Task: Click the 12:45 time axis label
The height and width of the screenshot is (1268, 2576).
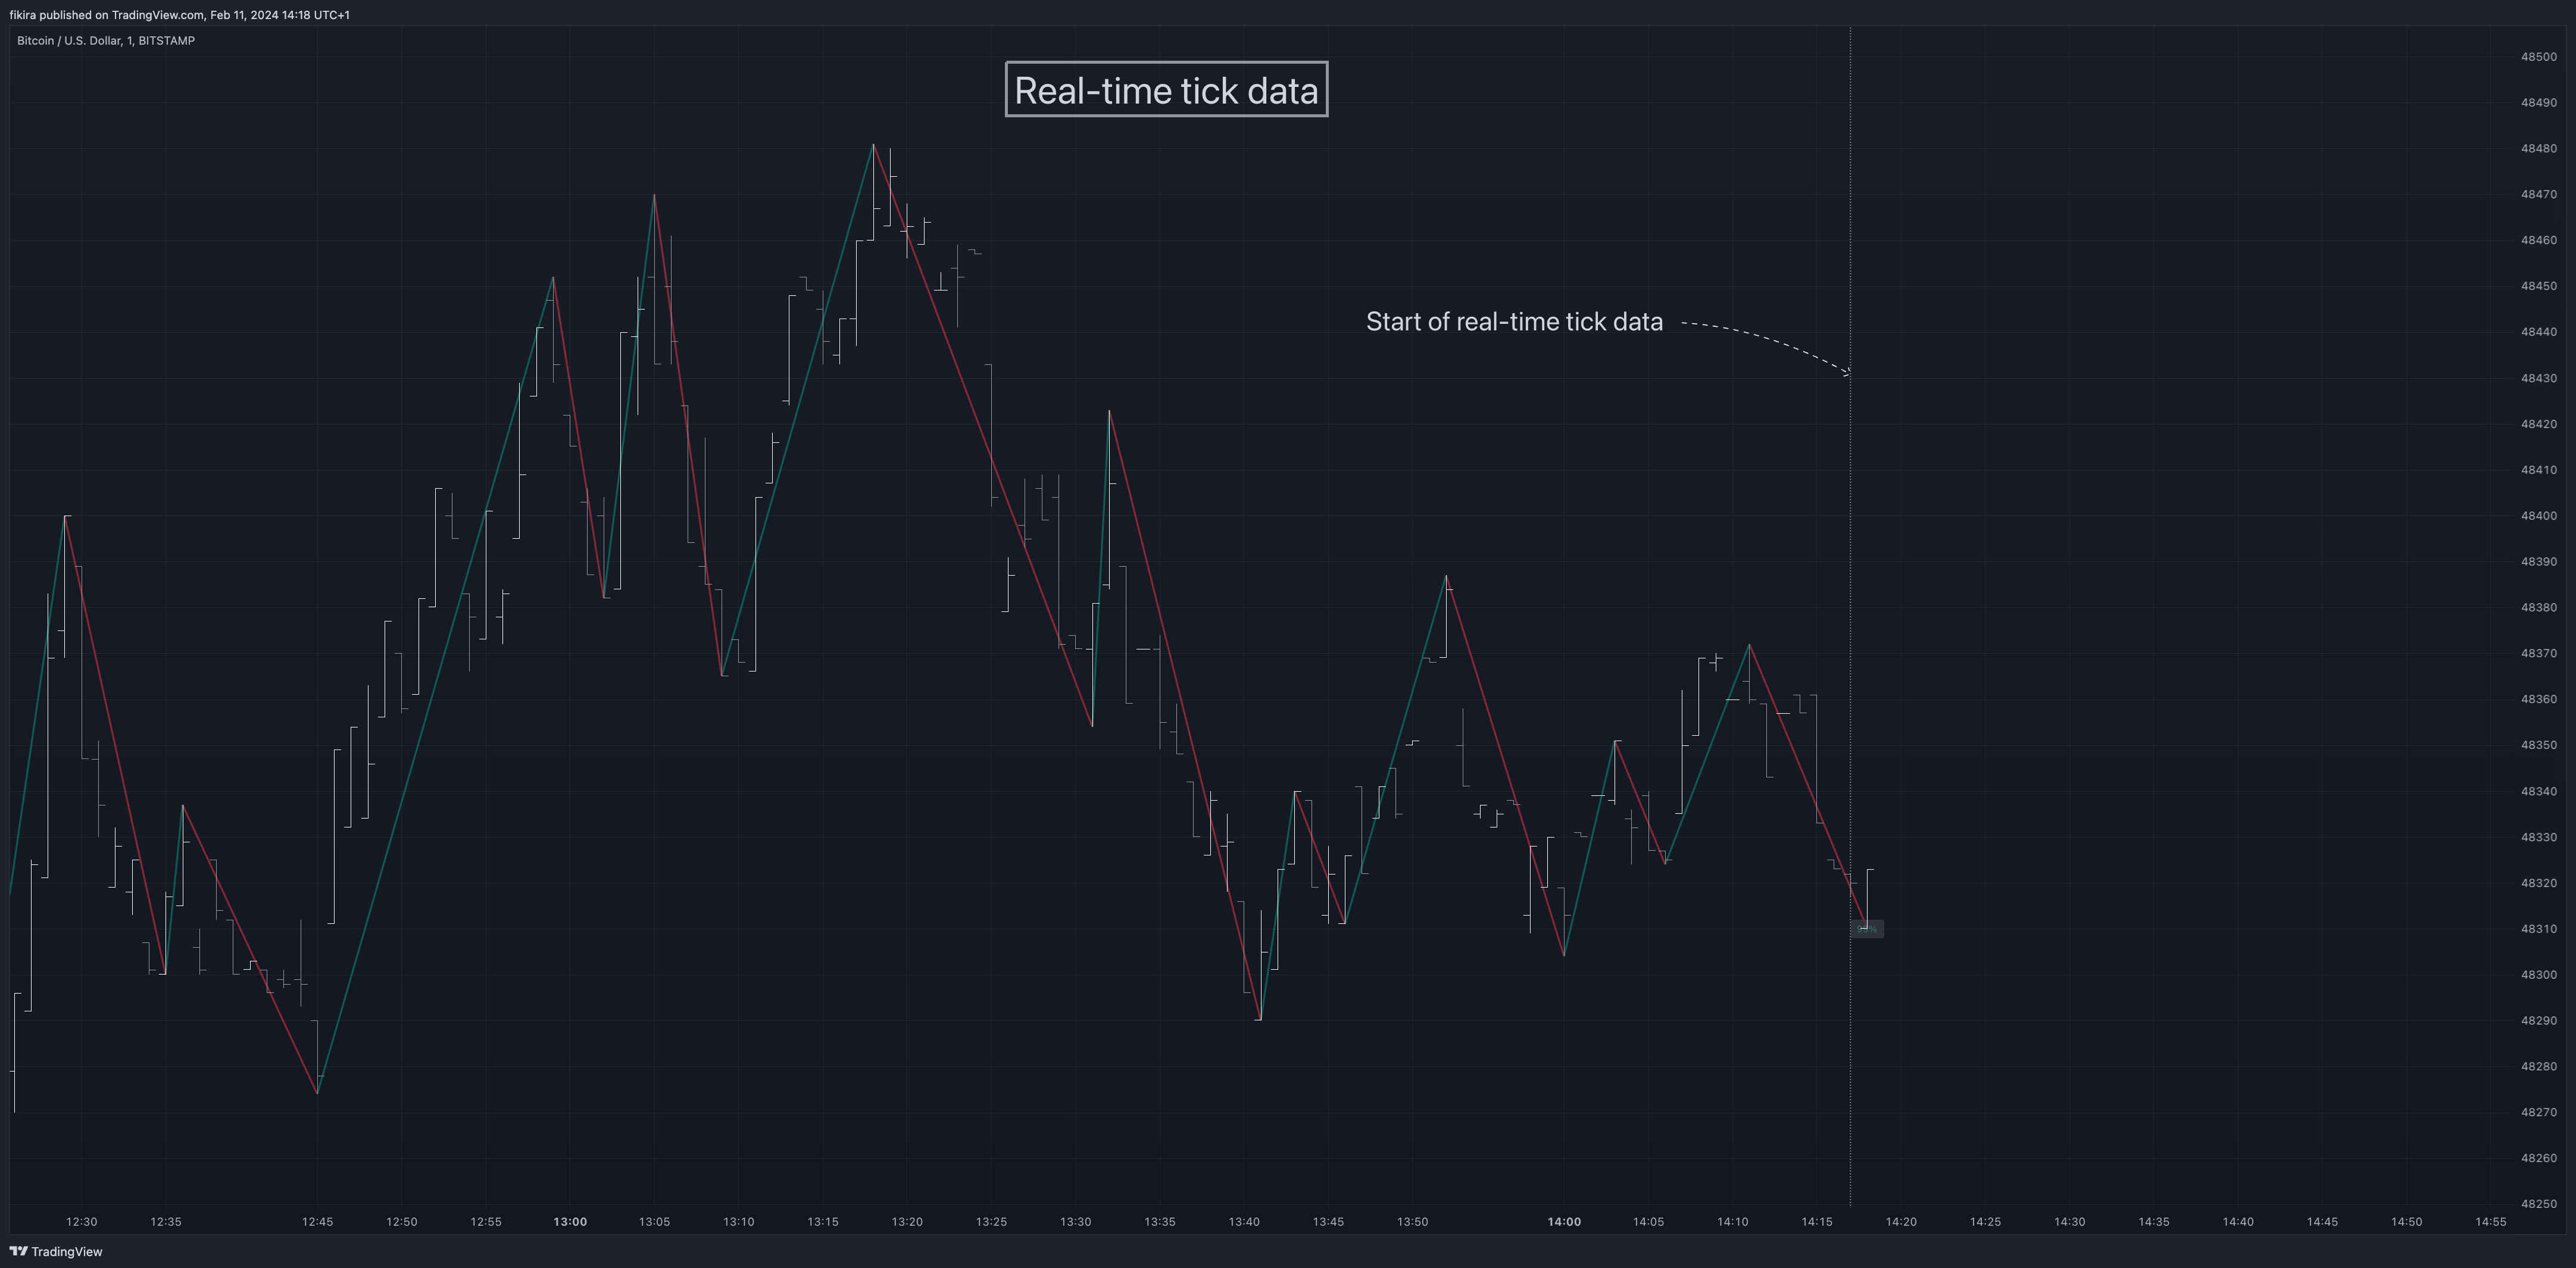Action: click(318, 1222)
